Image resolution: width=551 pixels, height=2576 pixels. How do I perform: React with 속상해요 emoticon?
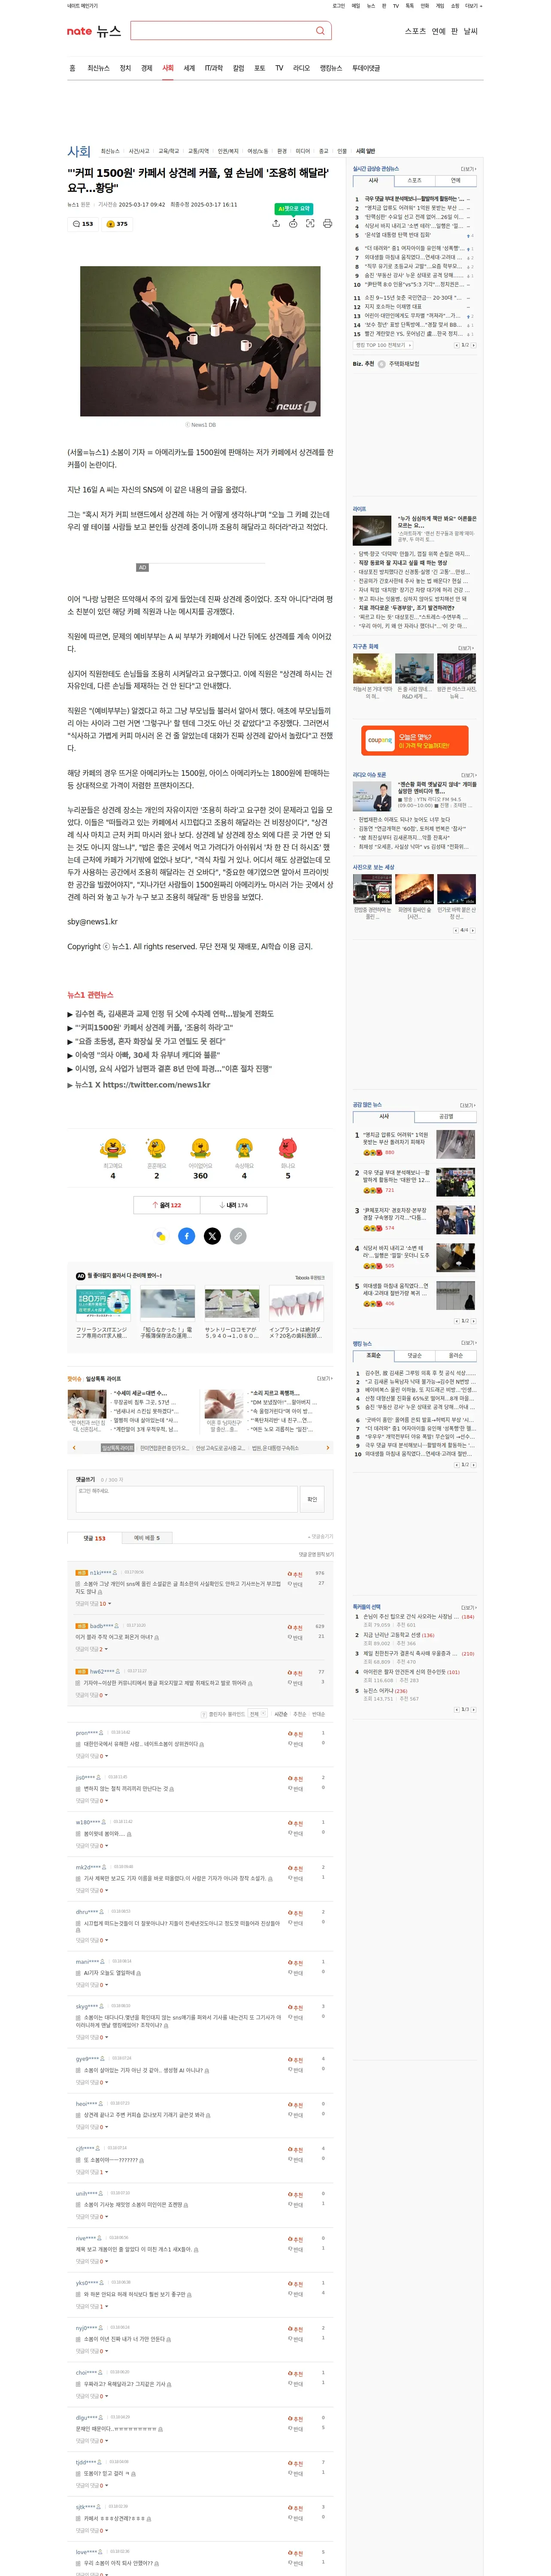[x=244, y=1147]
